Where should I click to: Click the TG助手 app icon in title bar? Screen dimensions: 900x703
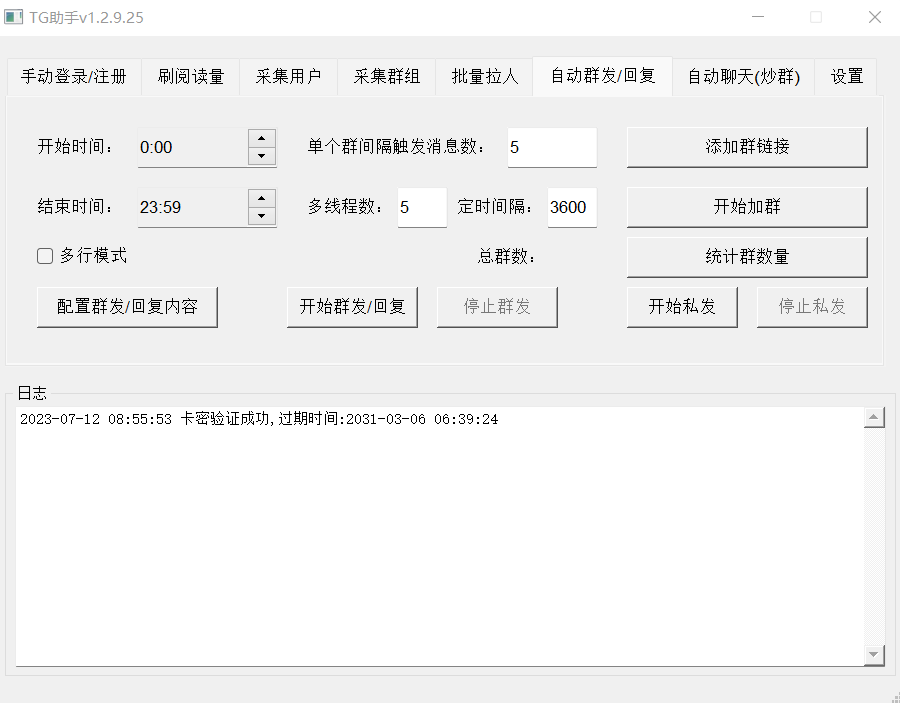pos(14,17)
